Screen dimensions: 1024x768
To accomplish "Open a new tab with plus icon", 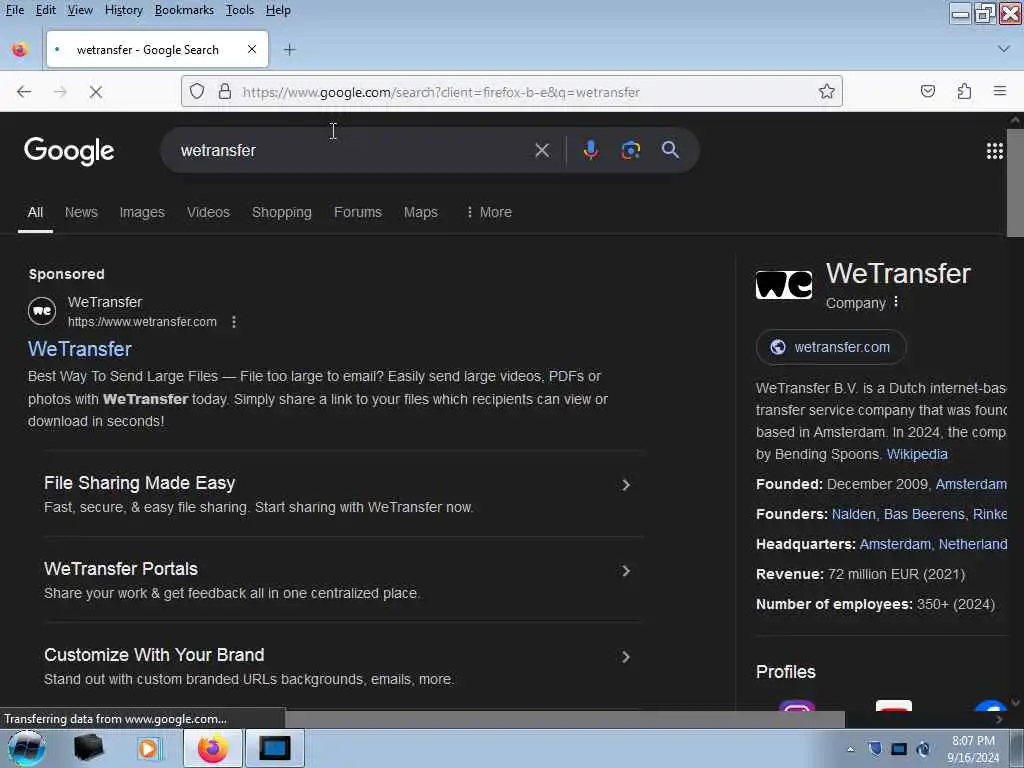I will coord(289,50).
